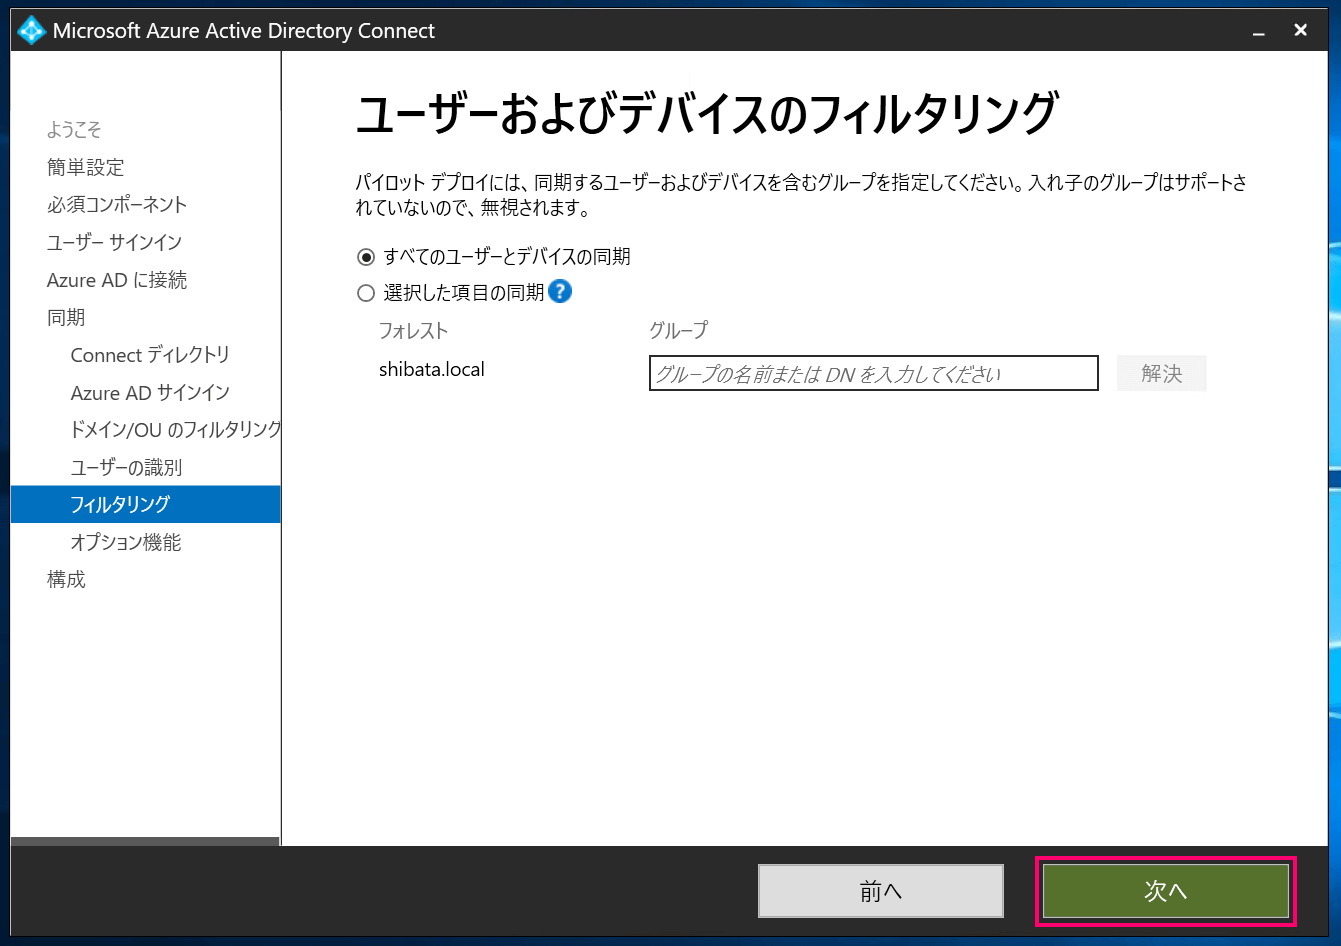Open the Azure AD サインイン sub-step

click(150, 393)
